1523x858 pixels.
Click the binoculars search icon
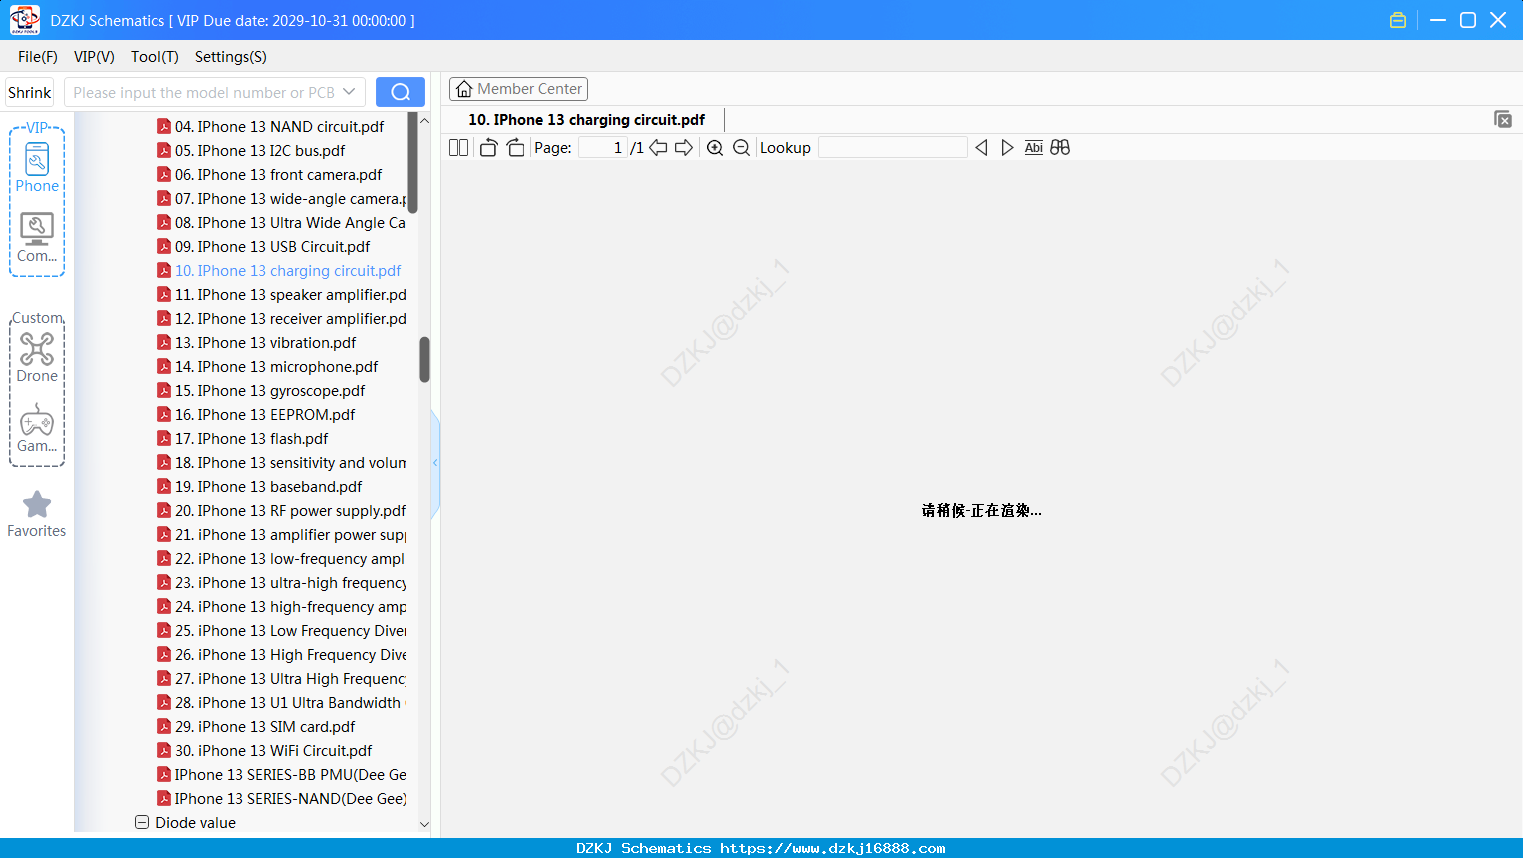click(x=1060, y=148)
